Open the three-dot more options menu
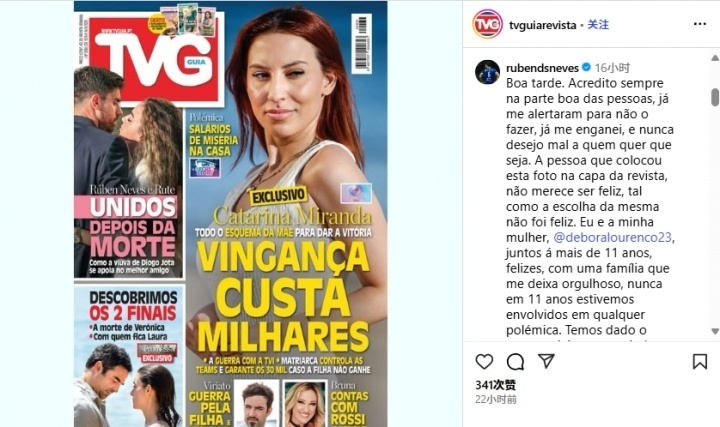 [700, 24]
